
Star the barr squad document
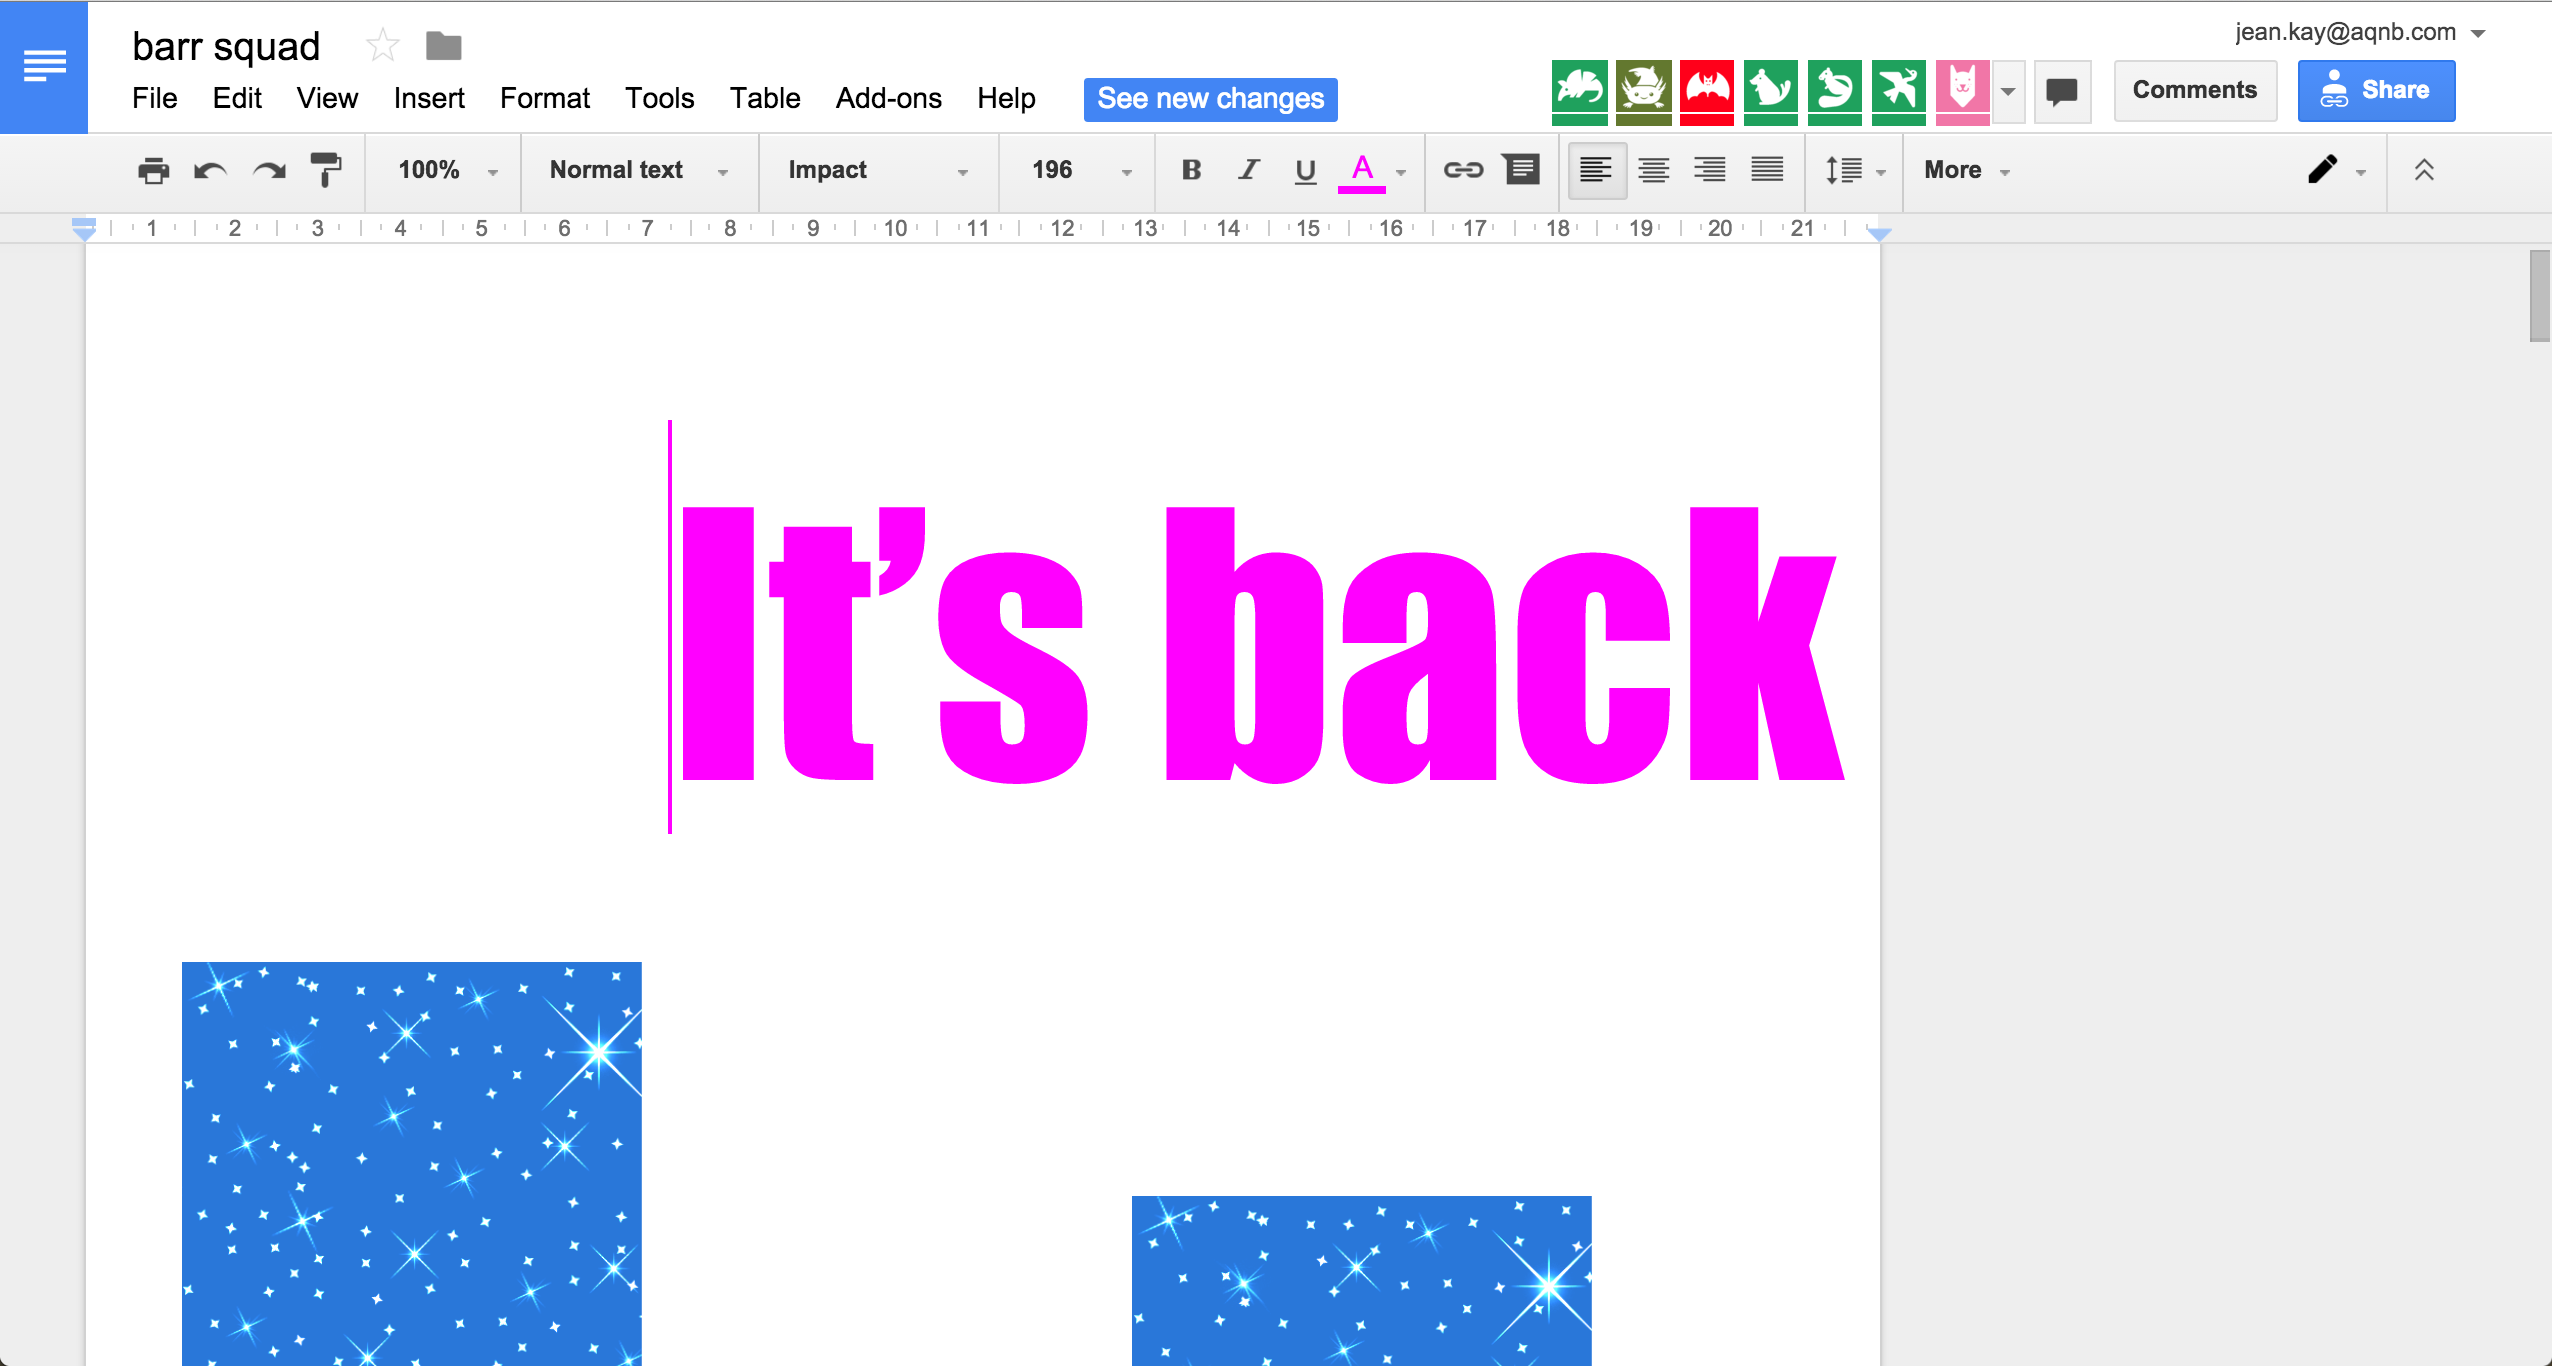tap(382, 46)
